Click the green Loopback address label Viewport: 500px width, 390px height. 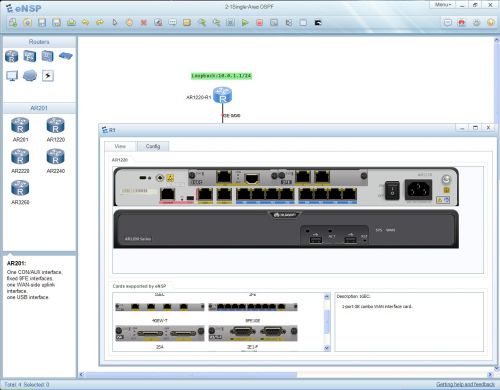tap(221, 76)
